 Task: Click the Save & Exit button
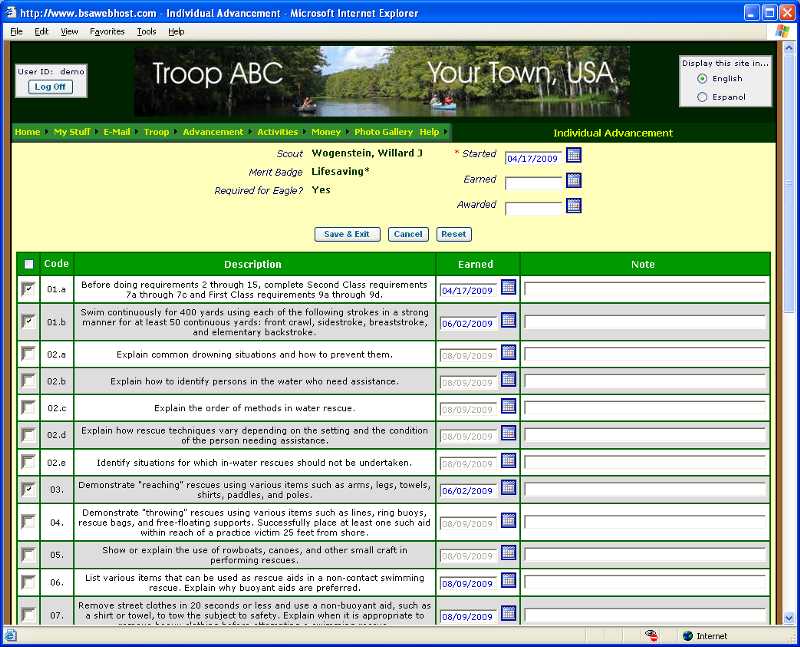pos(347,234)
